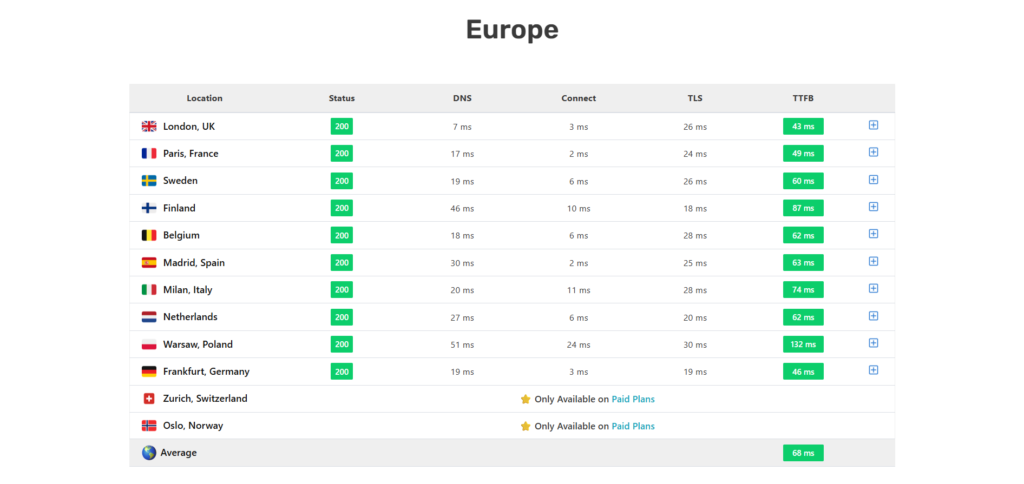Screen dimensions: 1024x484
Task: Select the Milan, Italy location name
Action: coord(187,290)
